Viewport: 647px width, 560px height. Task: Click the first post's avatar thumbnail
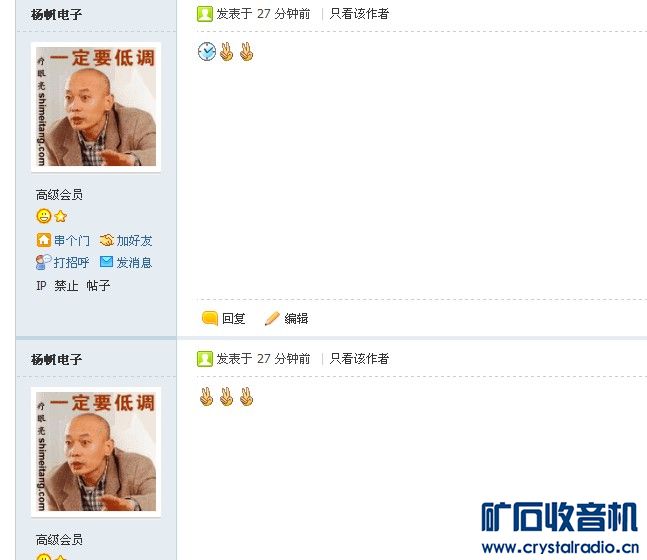(x=96, y=107)
